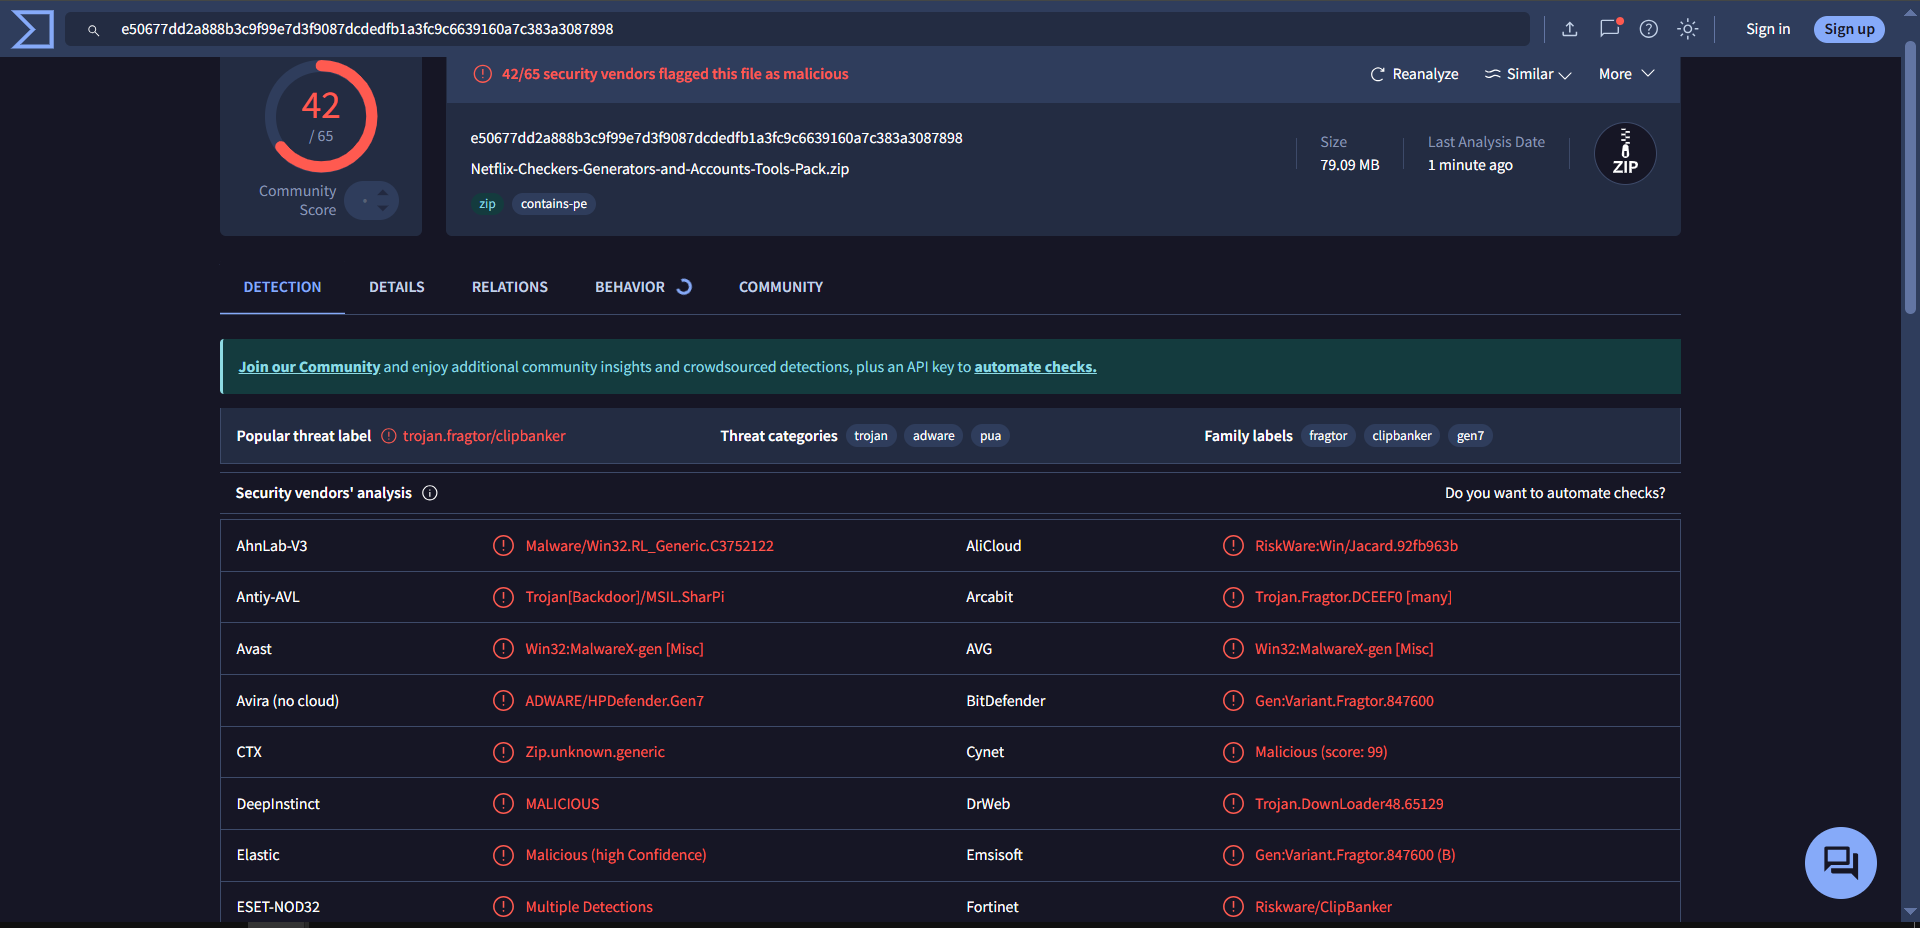Expand the Similar dropdown menu
The image size is (1920, 928).
tap(1528, 74)
